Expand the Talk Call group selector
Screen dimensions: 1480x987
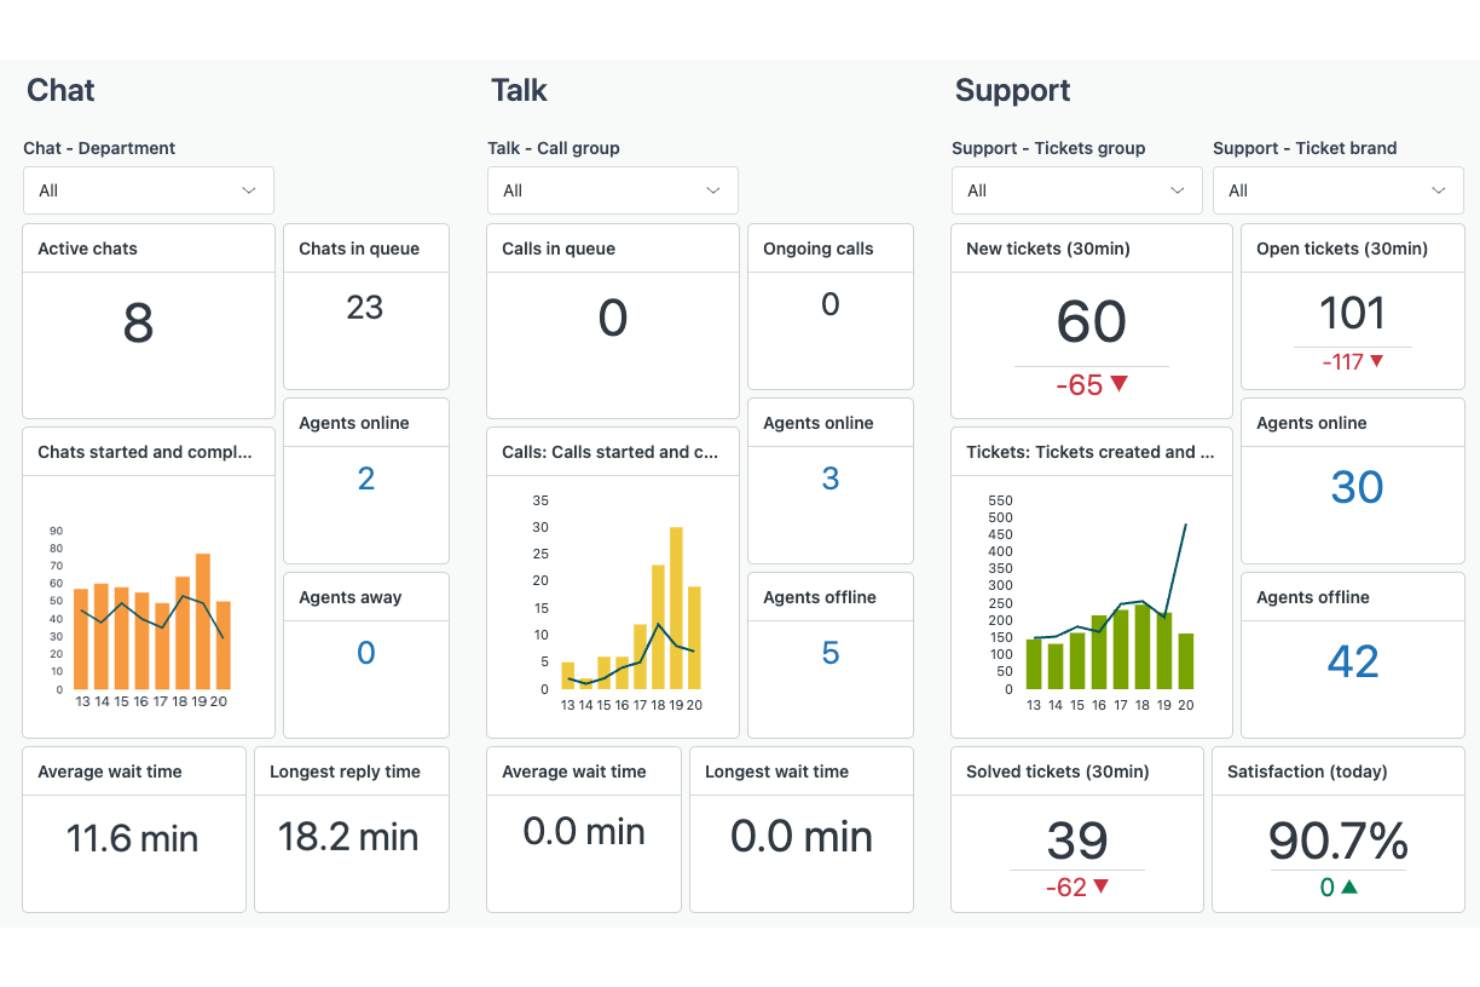pyautogui.click(x=612, y=190)
